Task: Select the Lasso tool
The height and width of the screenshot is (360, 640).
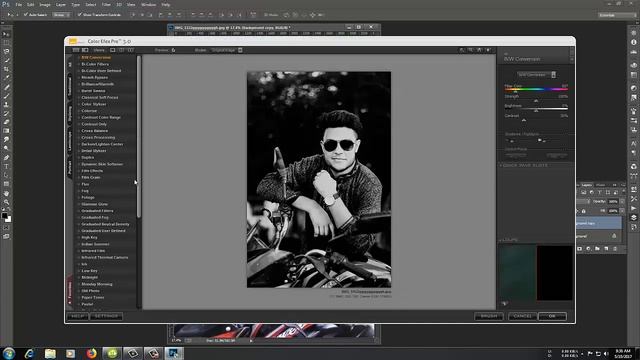Action: click(x=6, y=52)
